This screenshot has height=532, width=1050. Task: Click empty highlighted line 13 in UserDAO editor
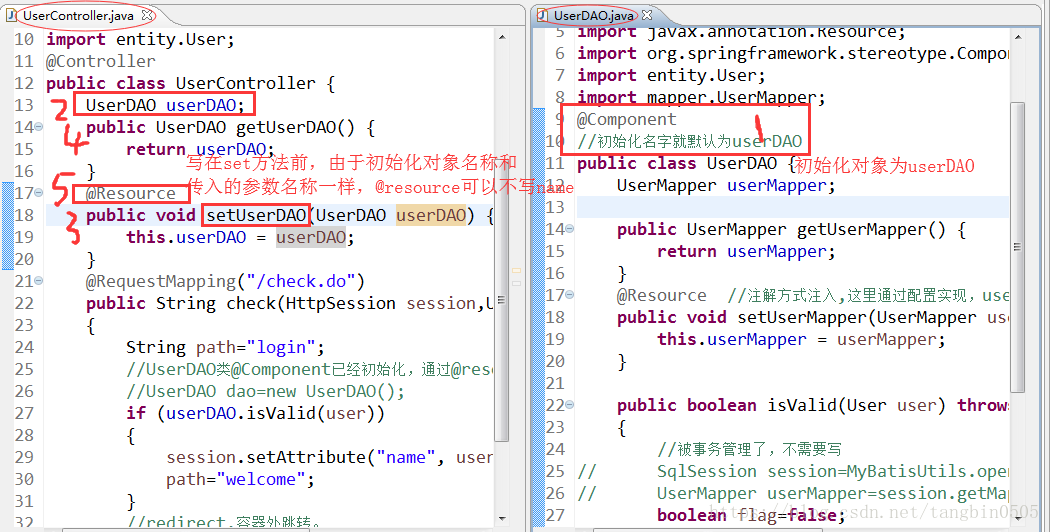coord(792,207)
